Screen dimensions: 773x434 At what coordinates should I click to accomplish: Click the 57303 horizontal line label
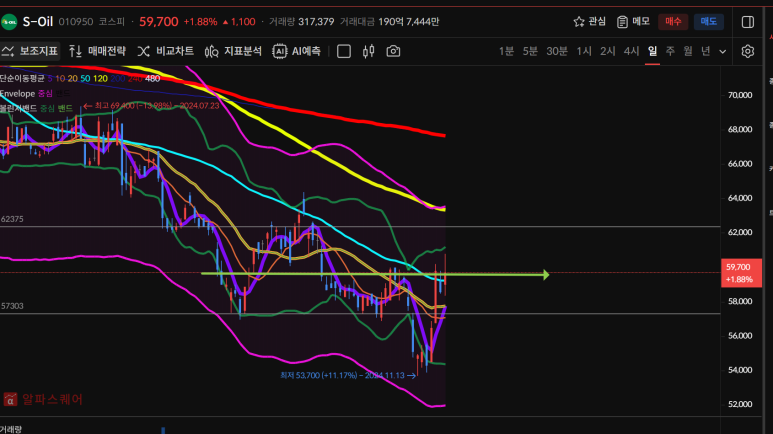coord(12,306)
